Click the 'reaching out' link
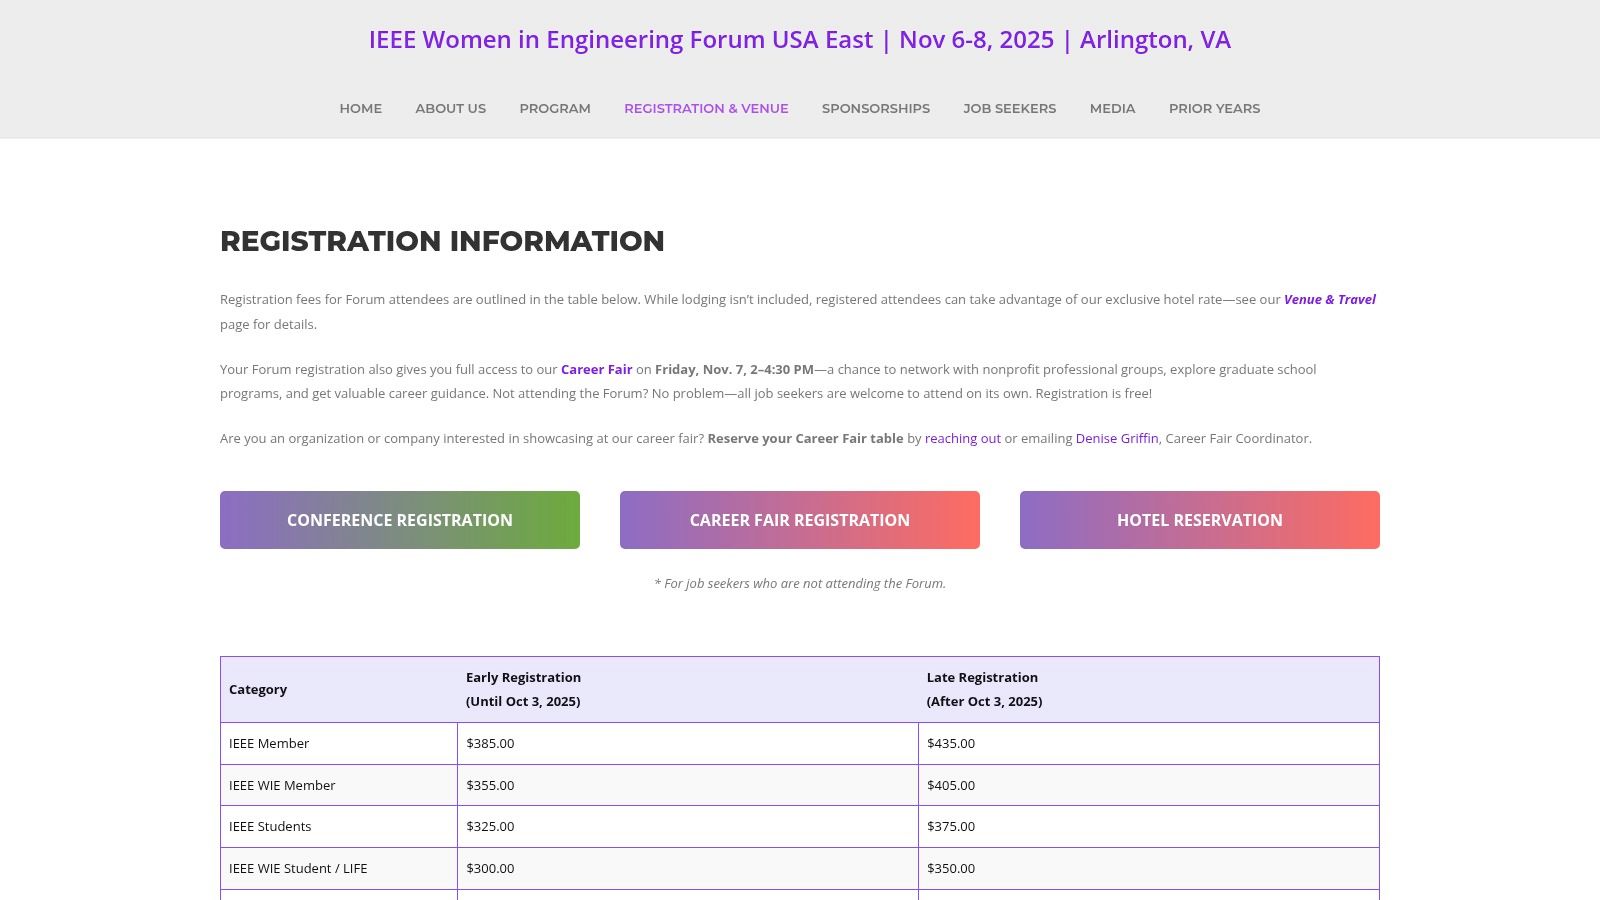Image resolution: width=1600 pixels, height=900 pixels. pos(962,438)
